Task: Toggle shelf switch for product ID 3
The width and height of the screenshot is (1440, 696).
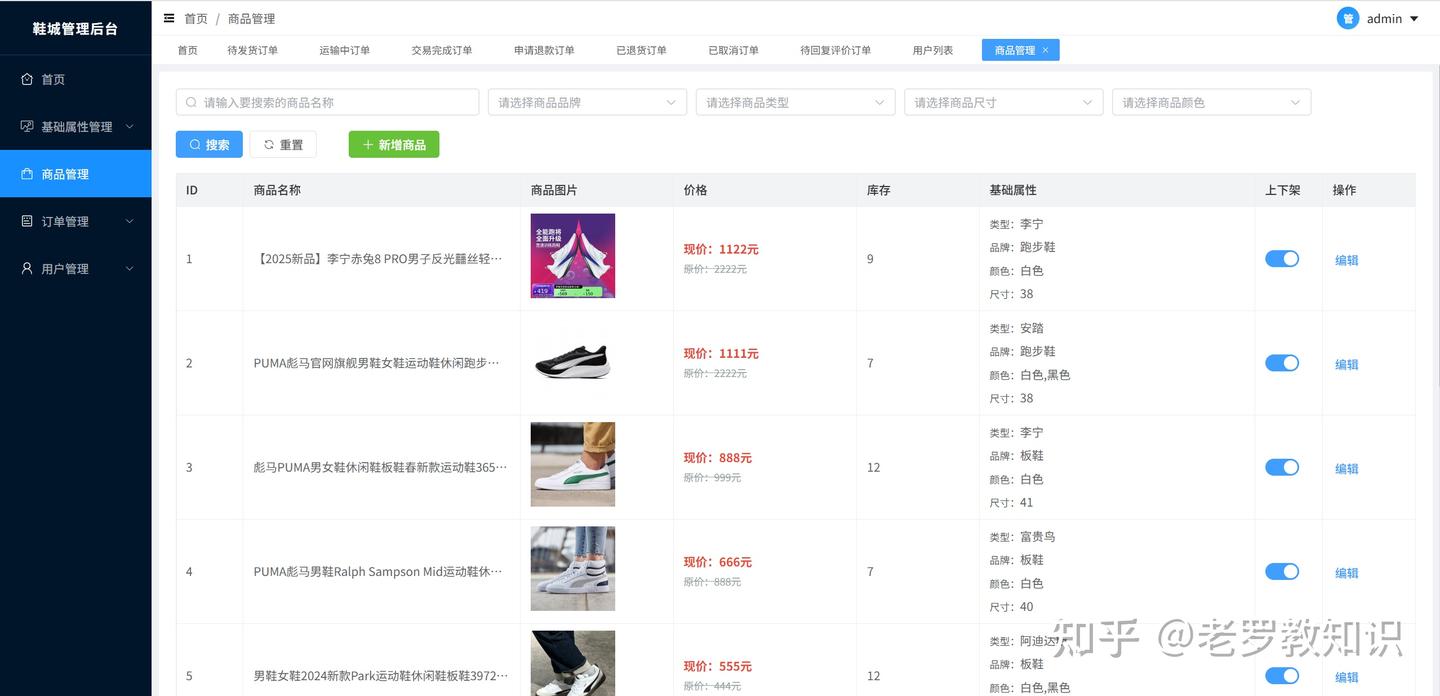Action: 1282,467
